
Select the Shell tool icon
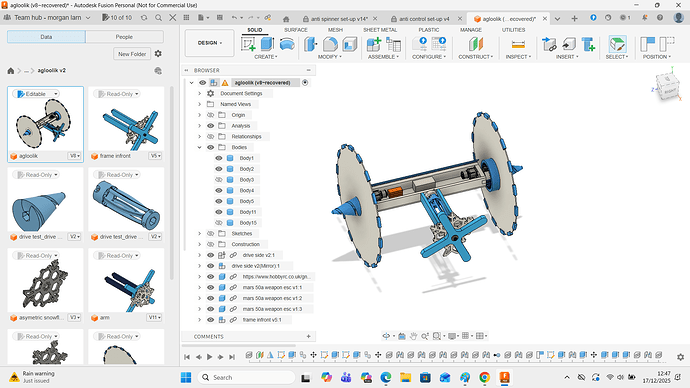[x=350, y=44]
